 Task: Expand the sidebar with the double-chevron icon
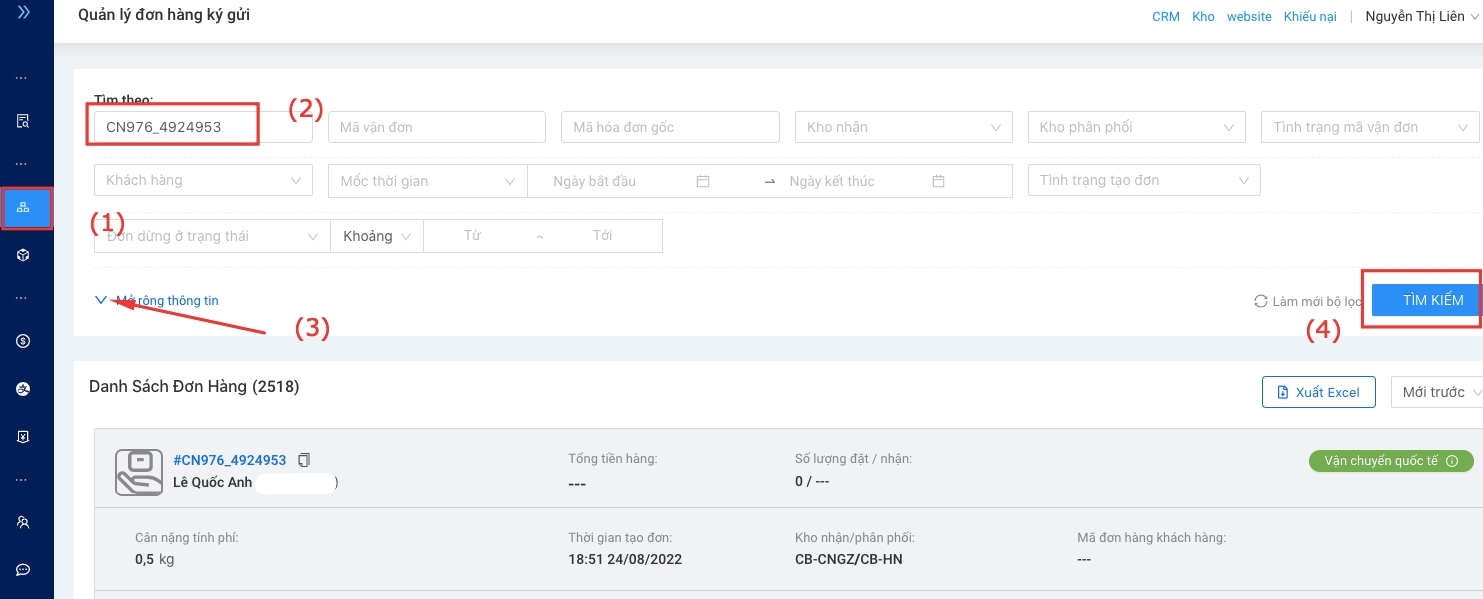[23, 13]
